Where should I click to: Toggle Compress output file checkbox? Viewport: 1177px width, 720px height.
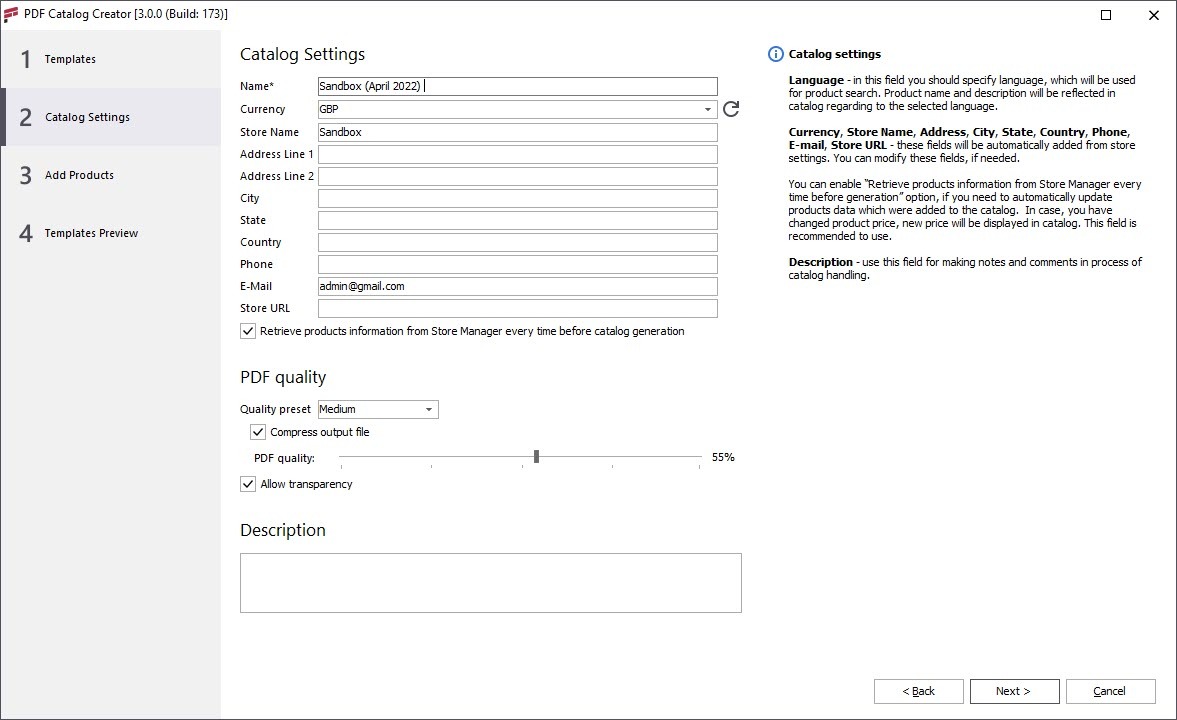258,432
